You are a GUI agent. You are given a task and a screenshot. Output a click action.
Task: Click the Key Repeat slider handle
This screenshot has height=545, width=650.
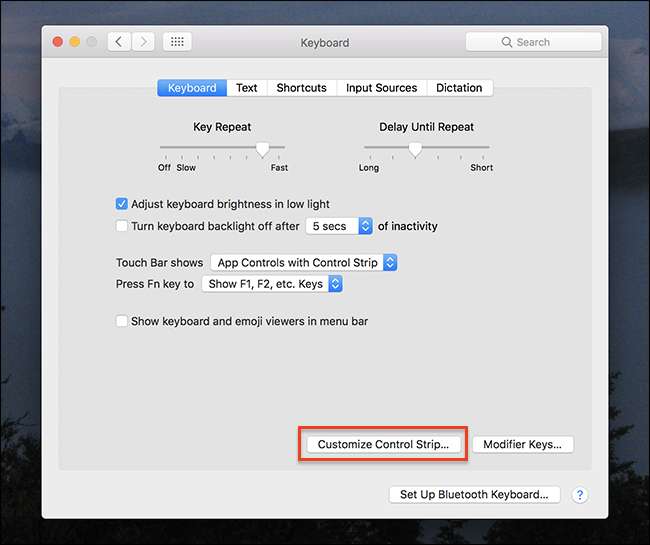(262, 149)
